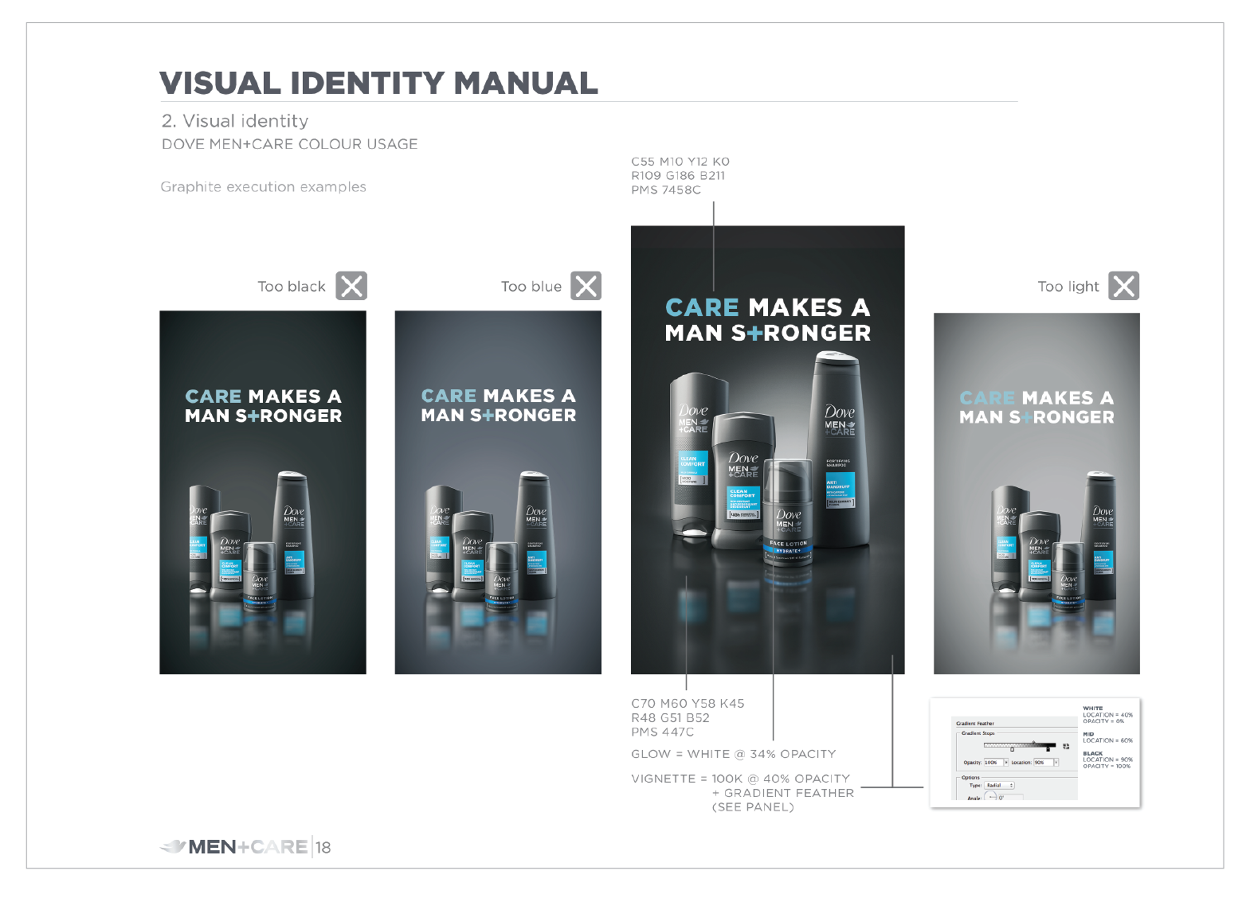This screenshot has height=902, width=1250.
Task: Click the X icon beside 'Too blue'
Action: click(587, 285)
